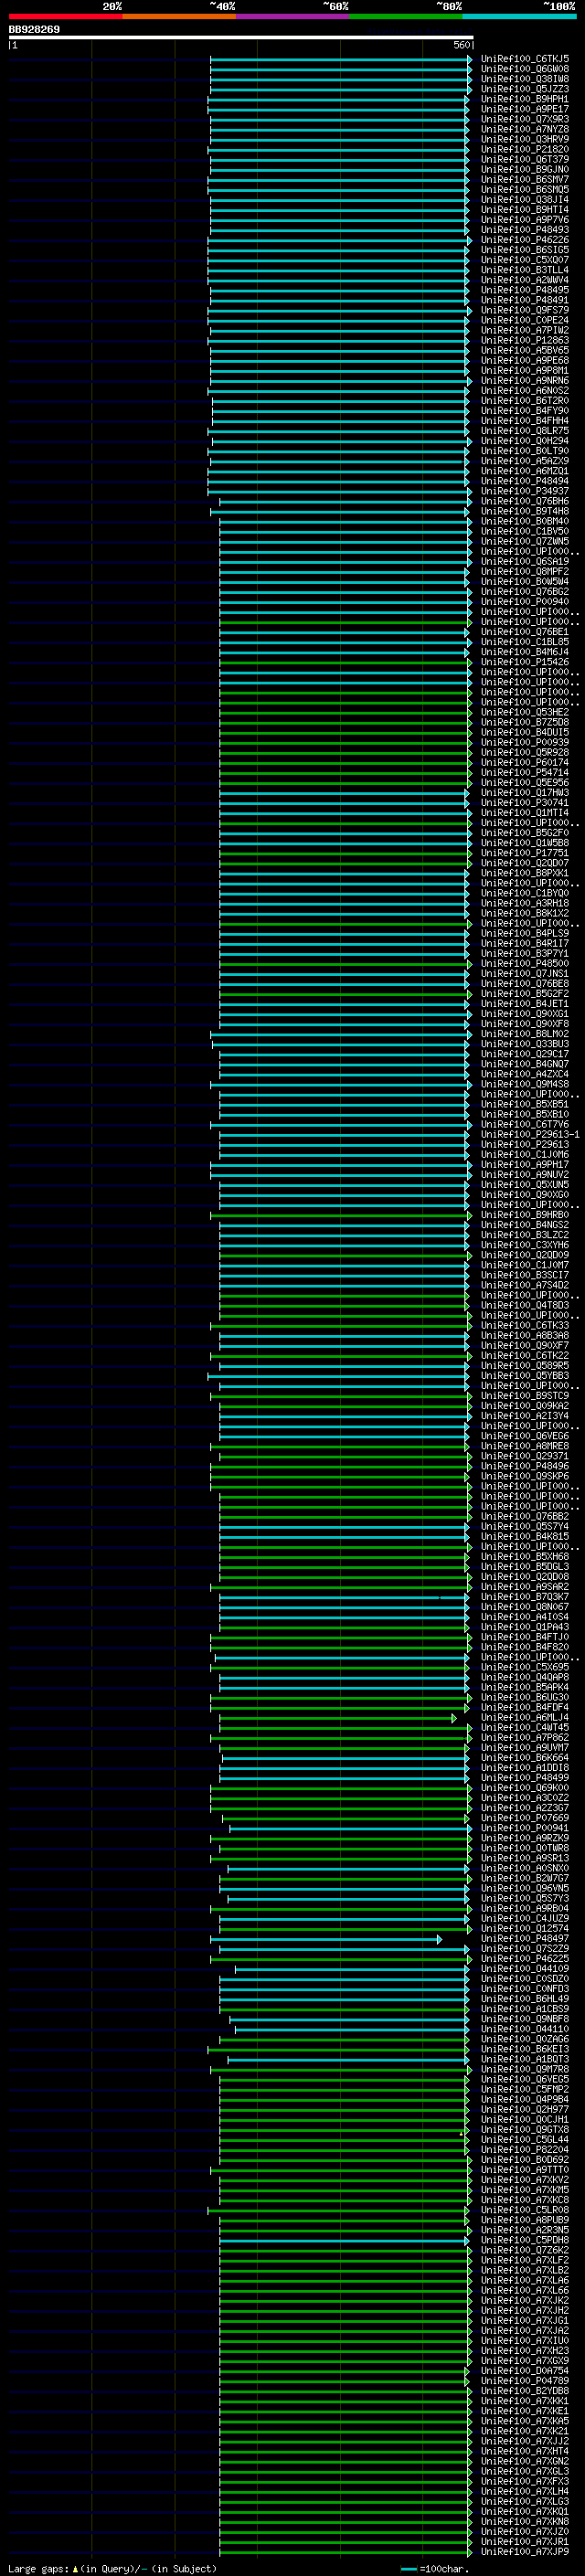Open hit UniRef100_C5XQ07
585x2576 pixels.
click(x=525, y=260)
